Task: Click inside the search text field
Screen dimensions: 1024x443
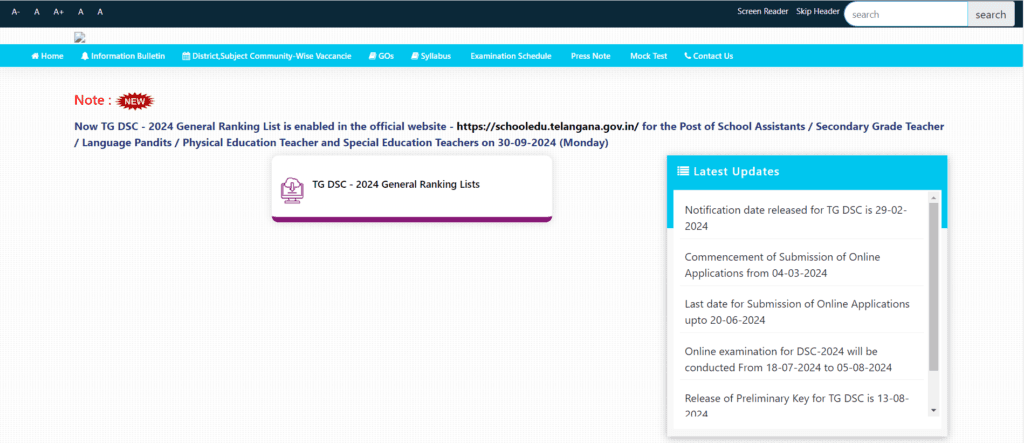Action: coord(906,14)
